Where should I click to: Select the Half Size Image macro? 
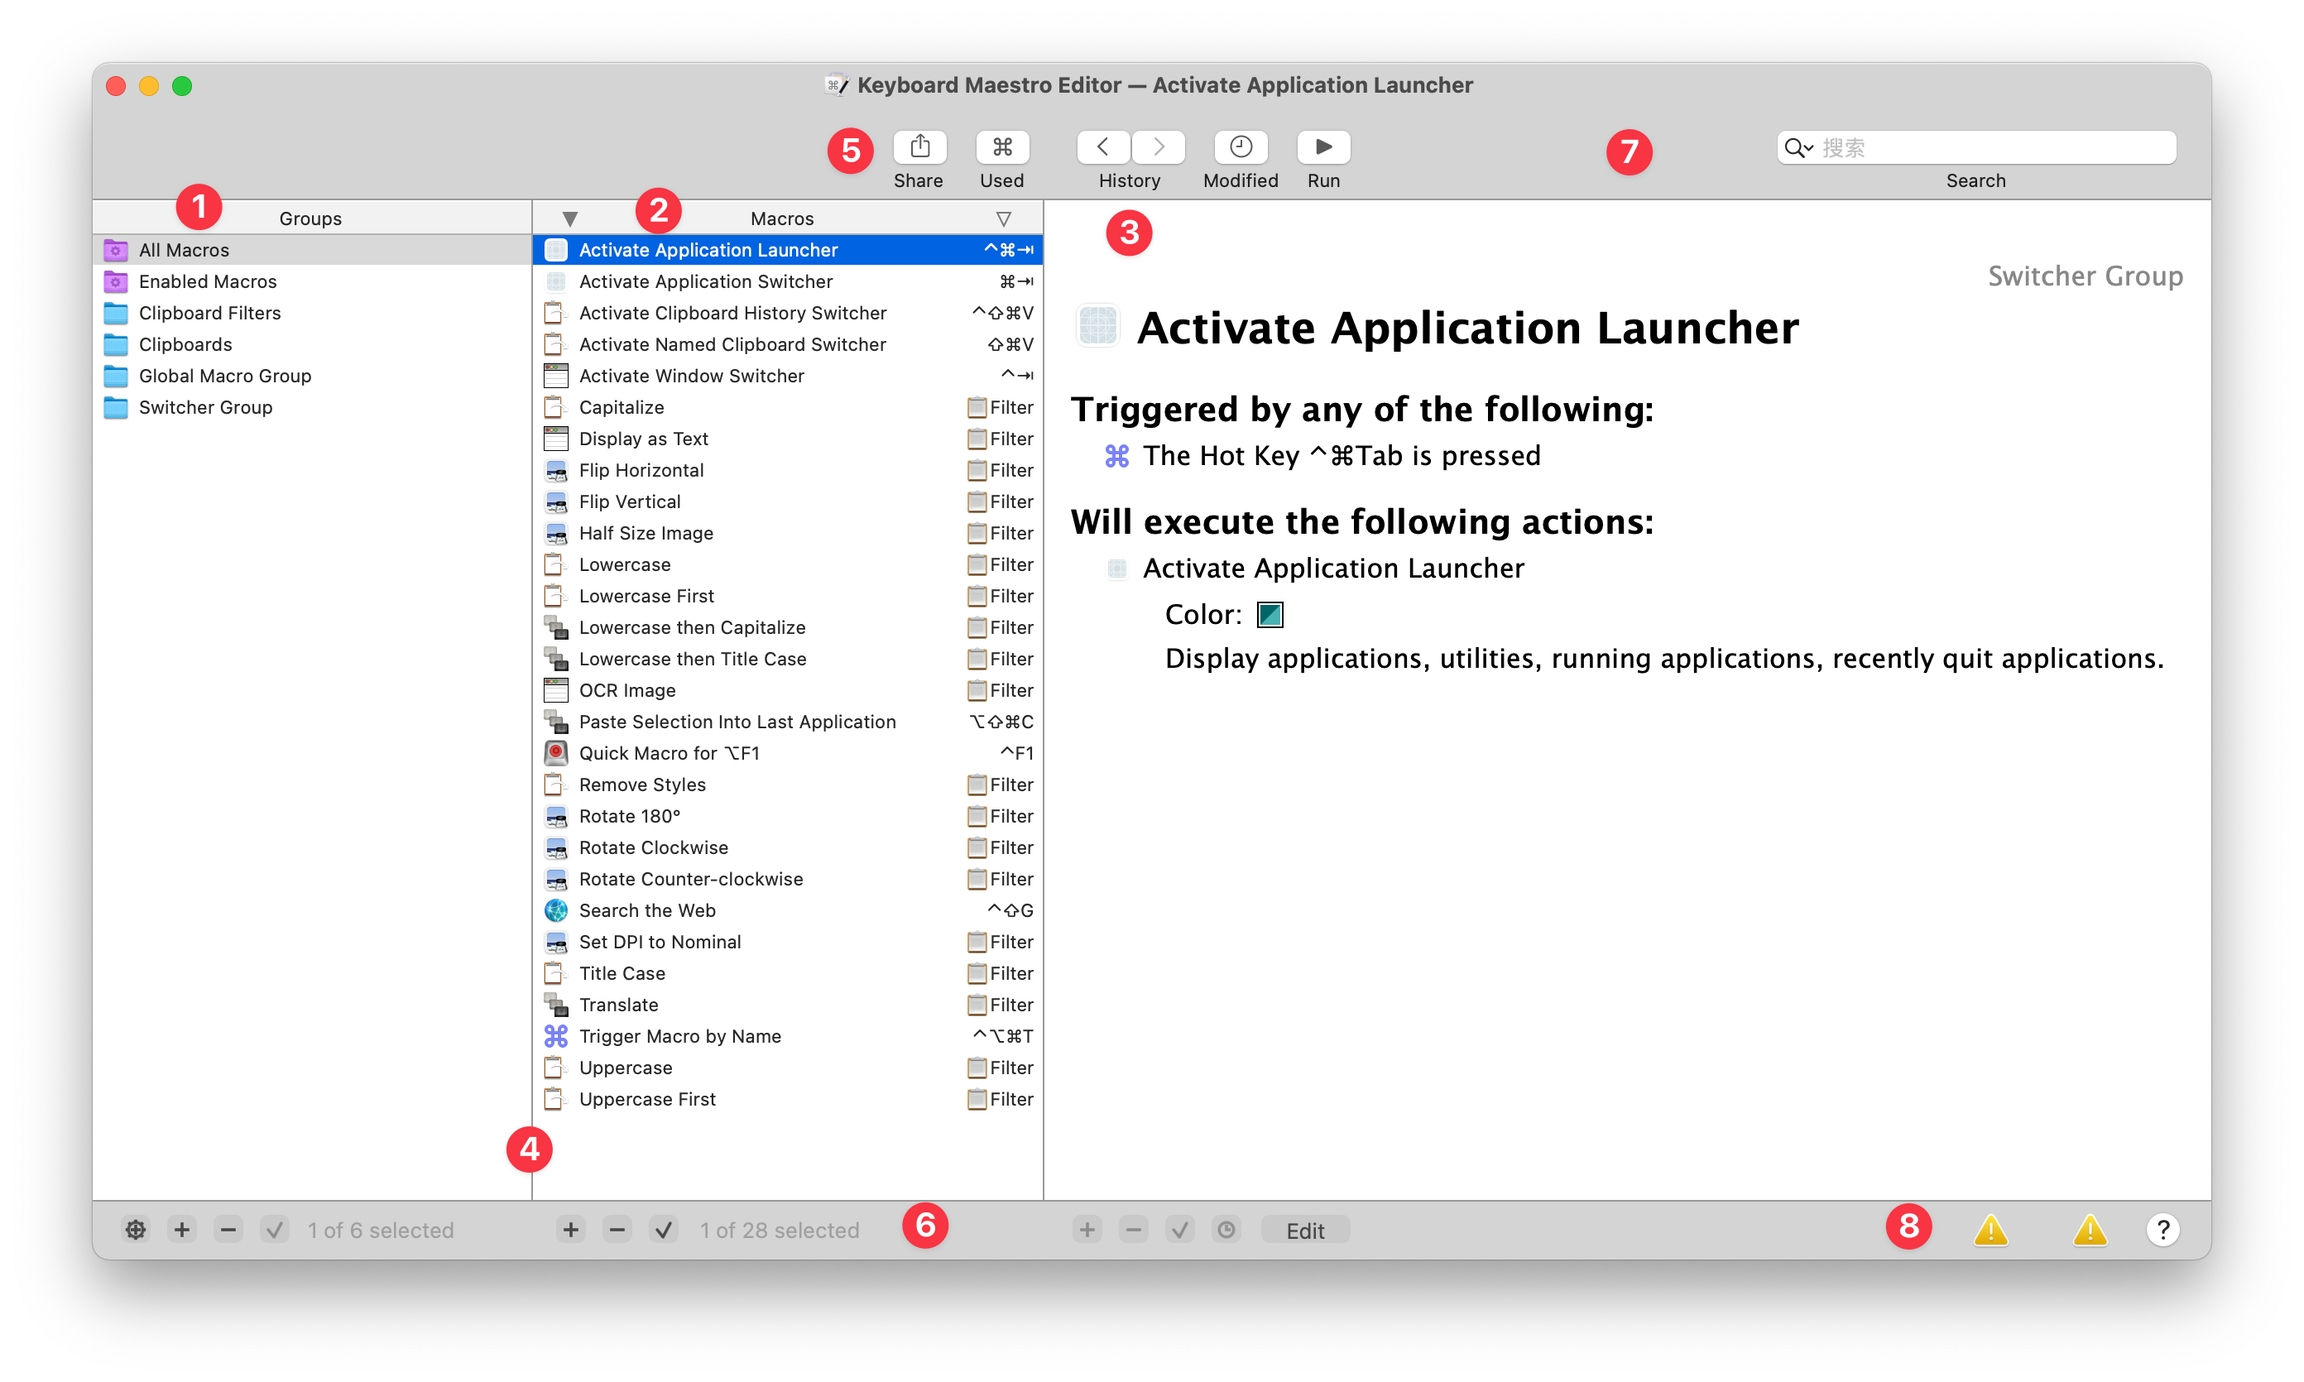(x=788, y=533)
